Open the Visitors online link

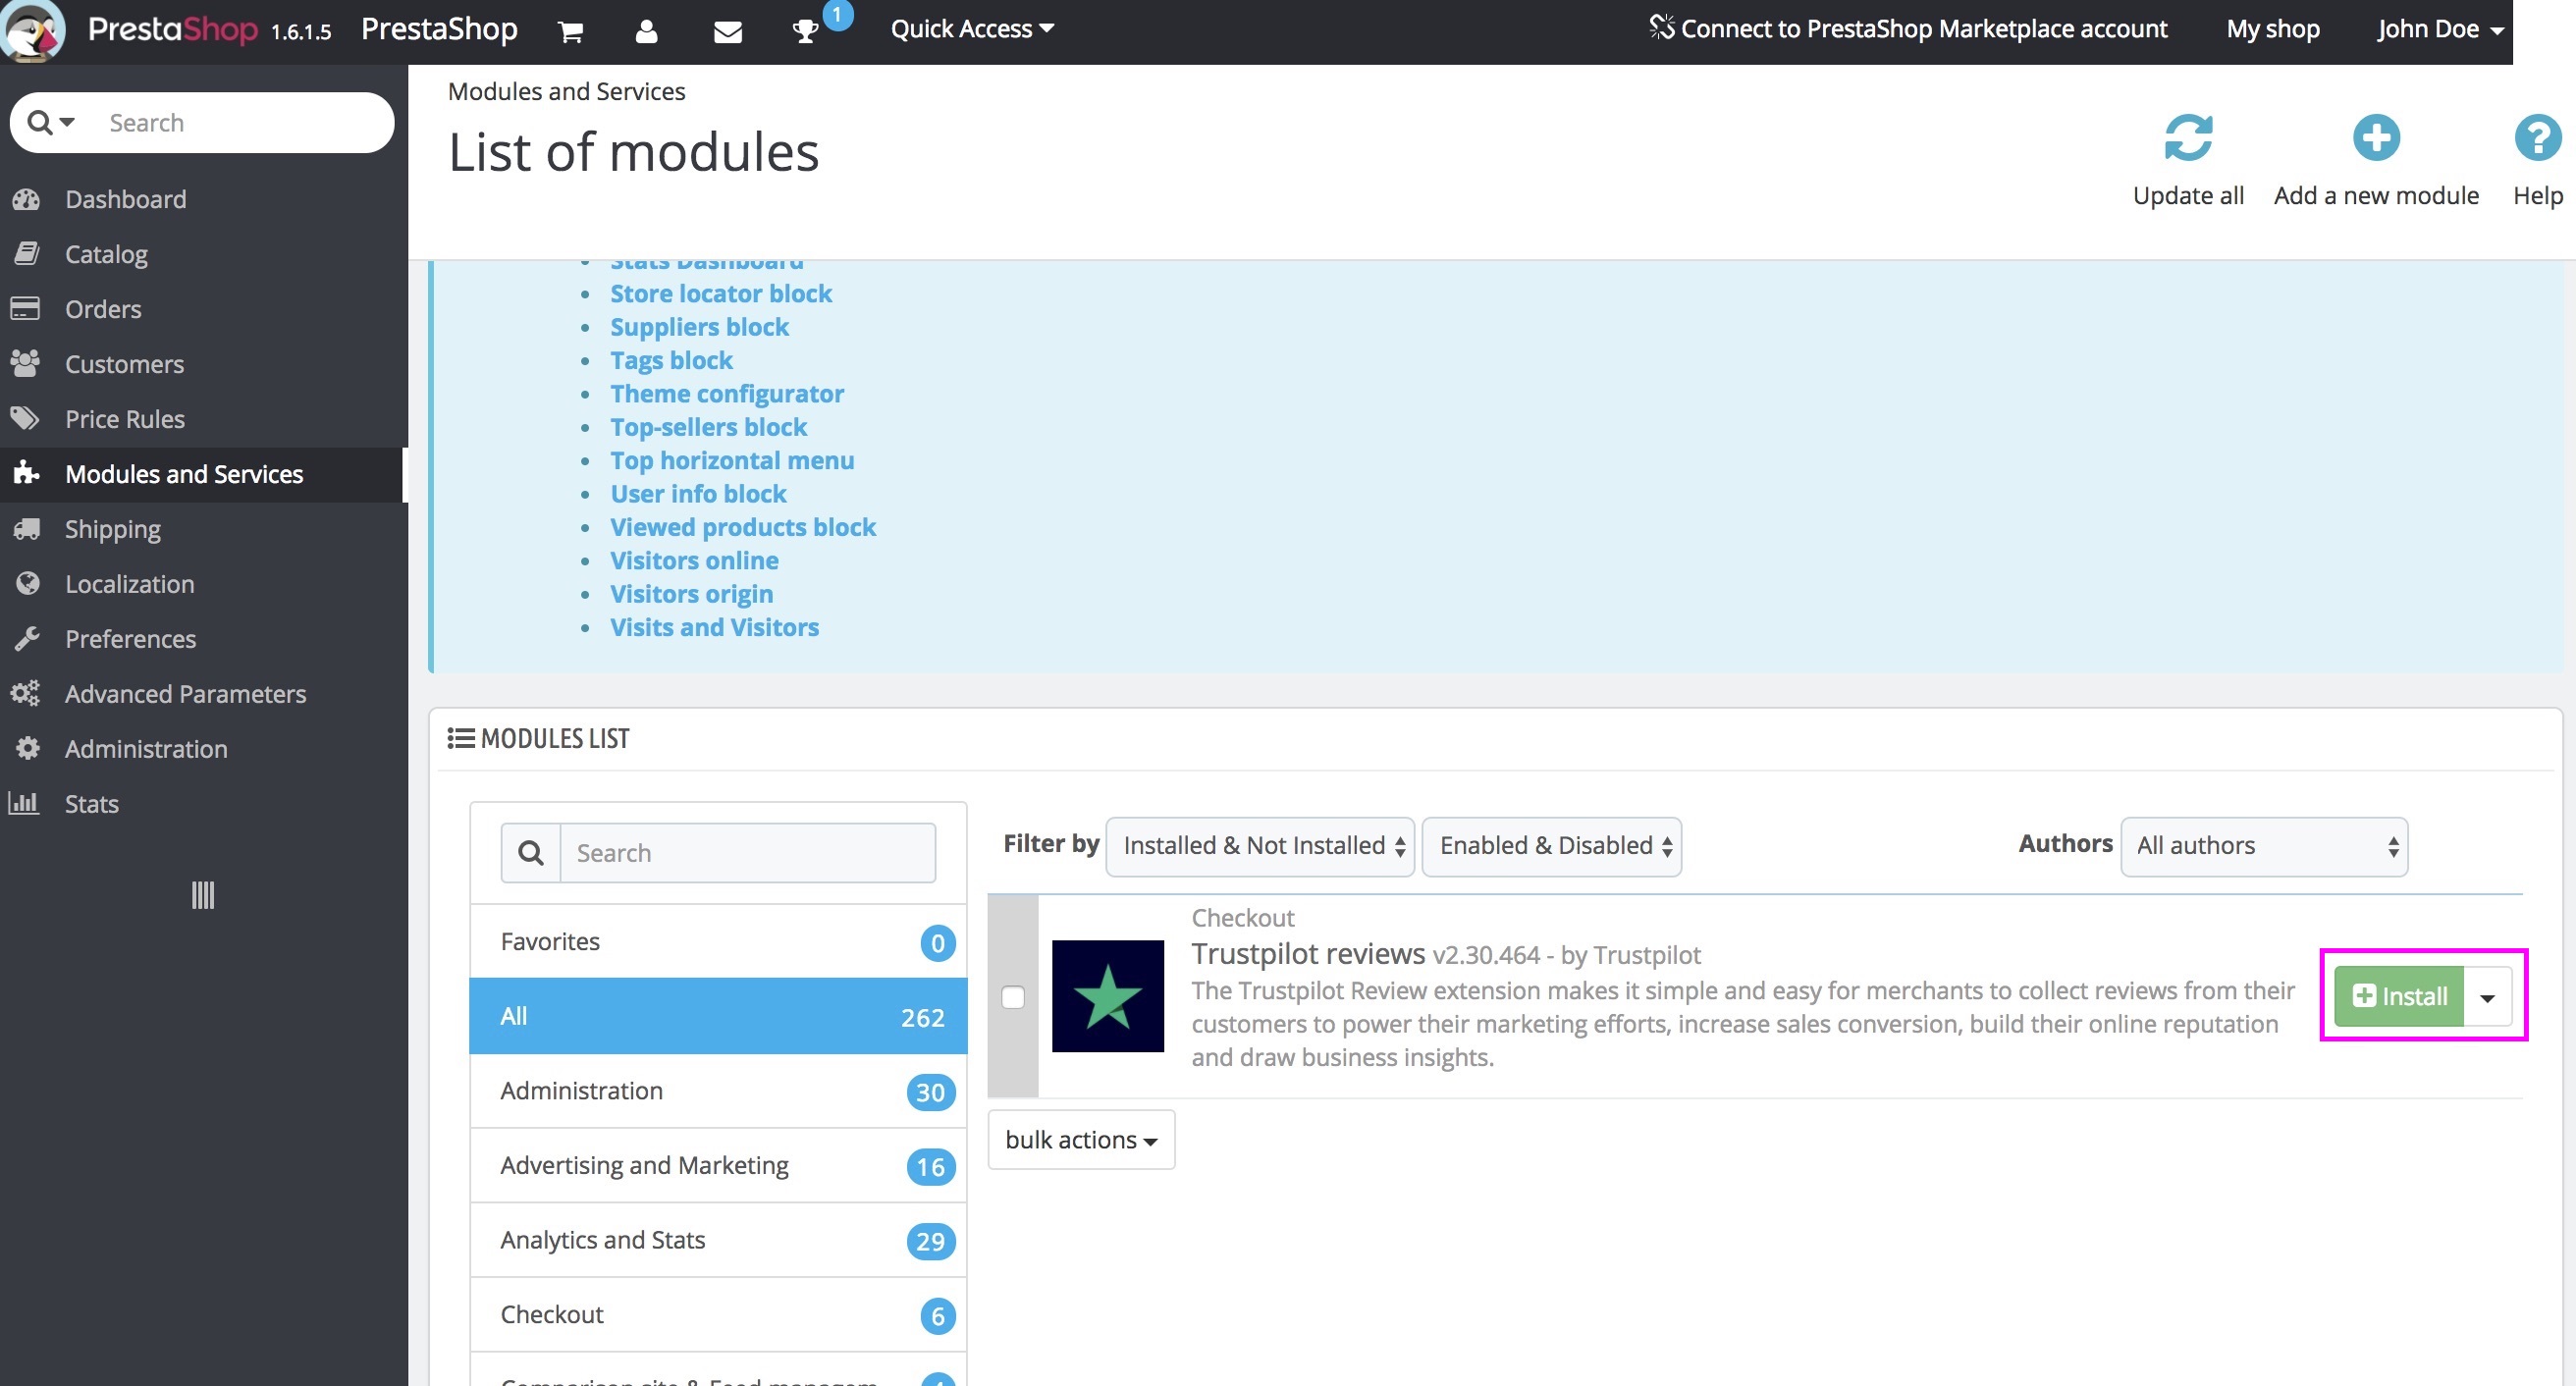click(694, 560)
